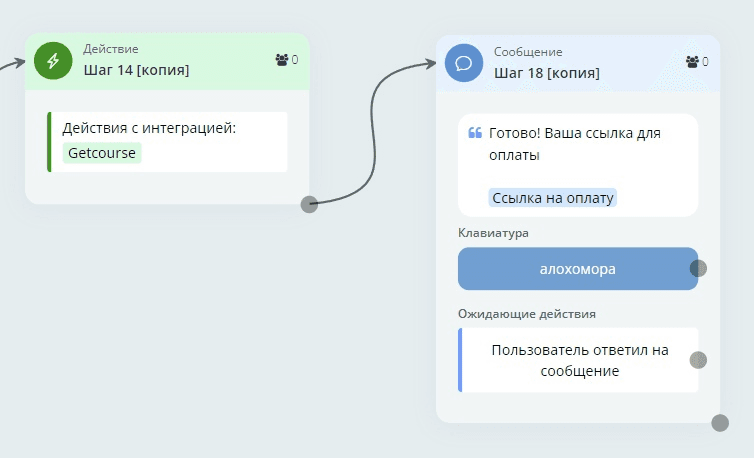Click the Ожидающие действия section label
The height and width of the screenshot is (458, 754).
tap(526, 313)
